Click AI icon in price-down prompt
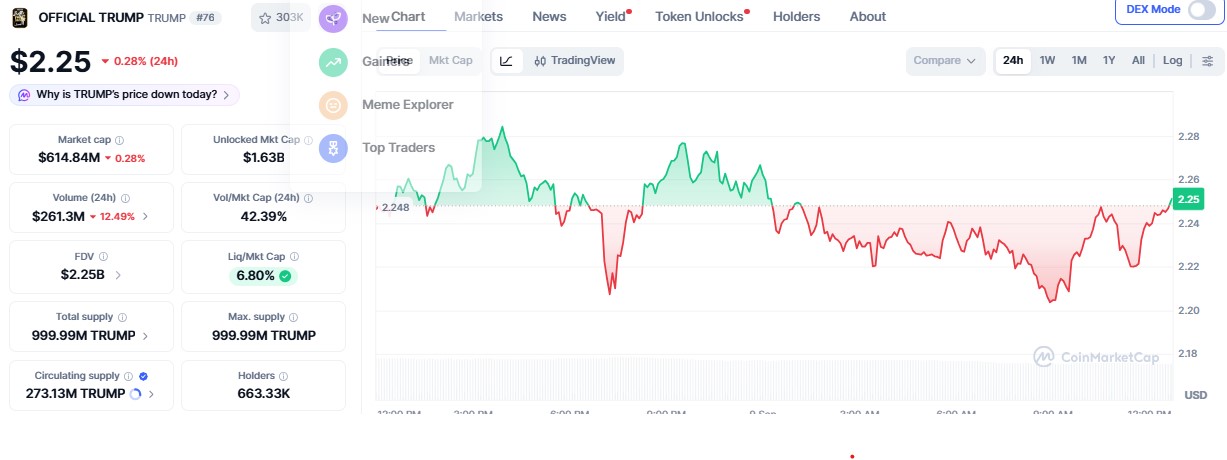The height and width of the screenshot is (460, 1227). point(24,95)
